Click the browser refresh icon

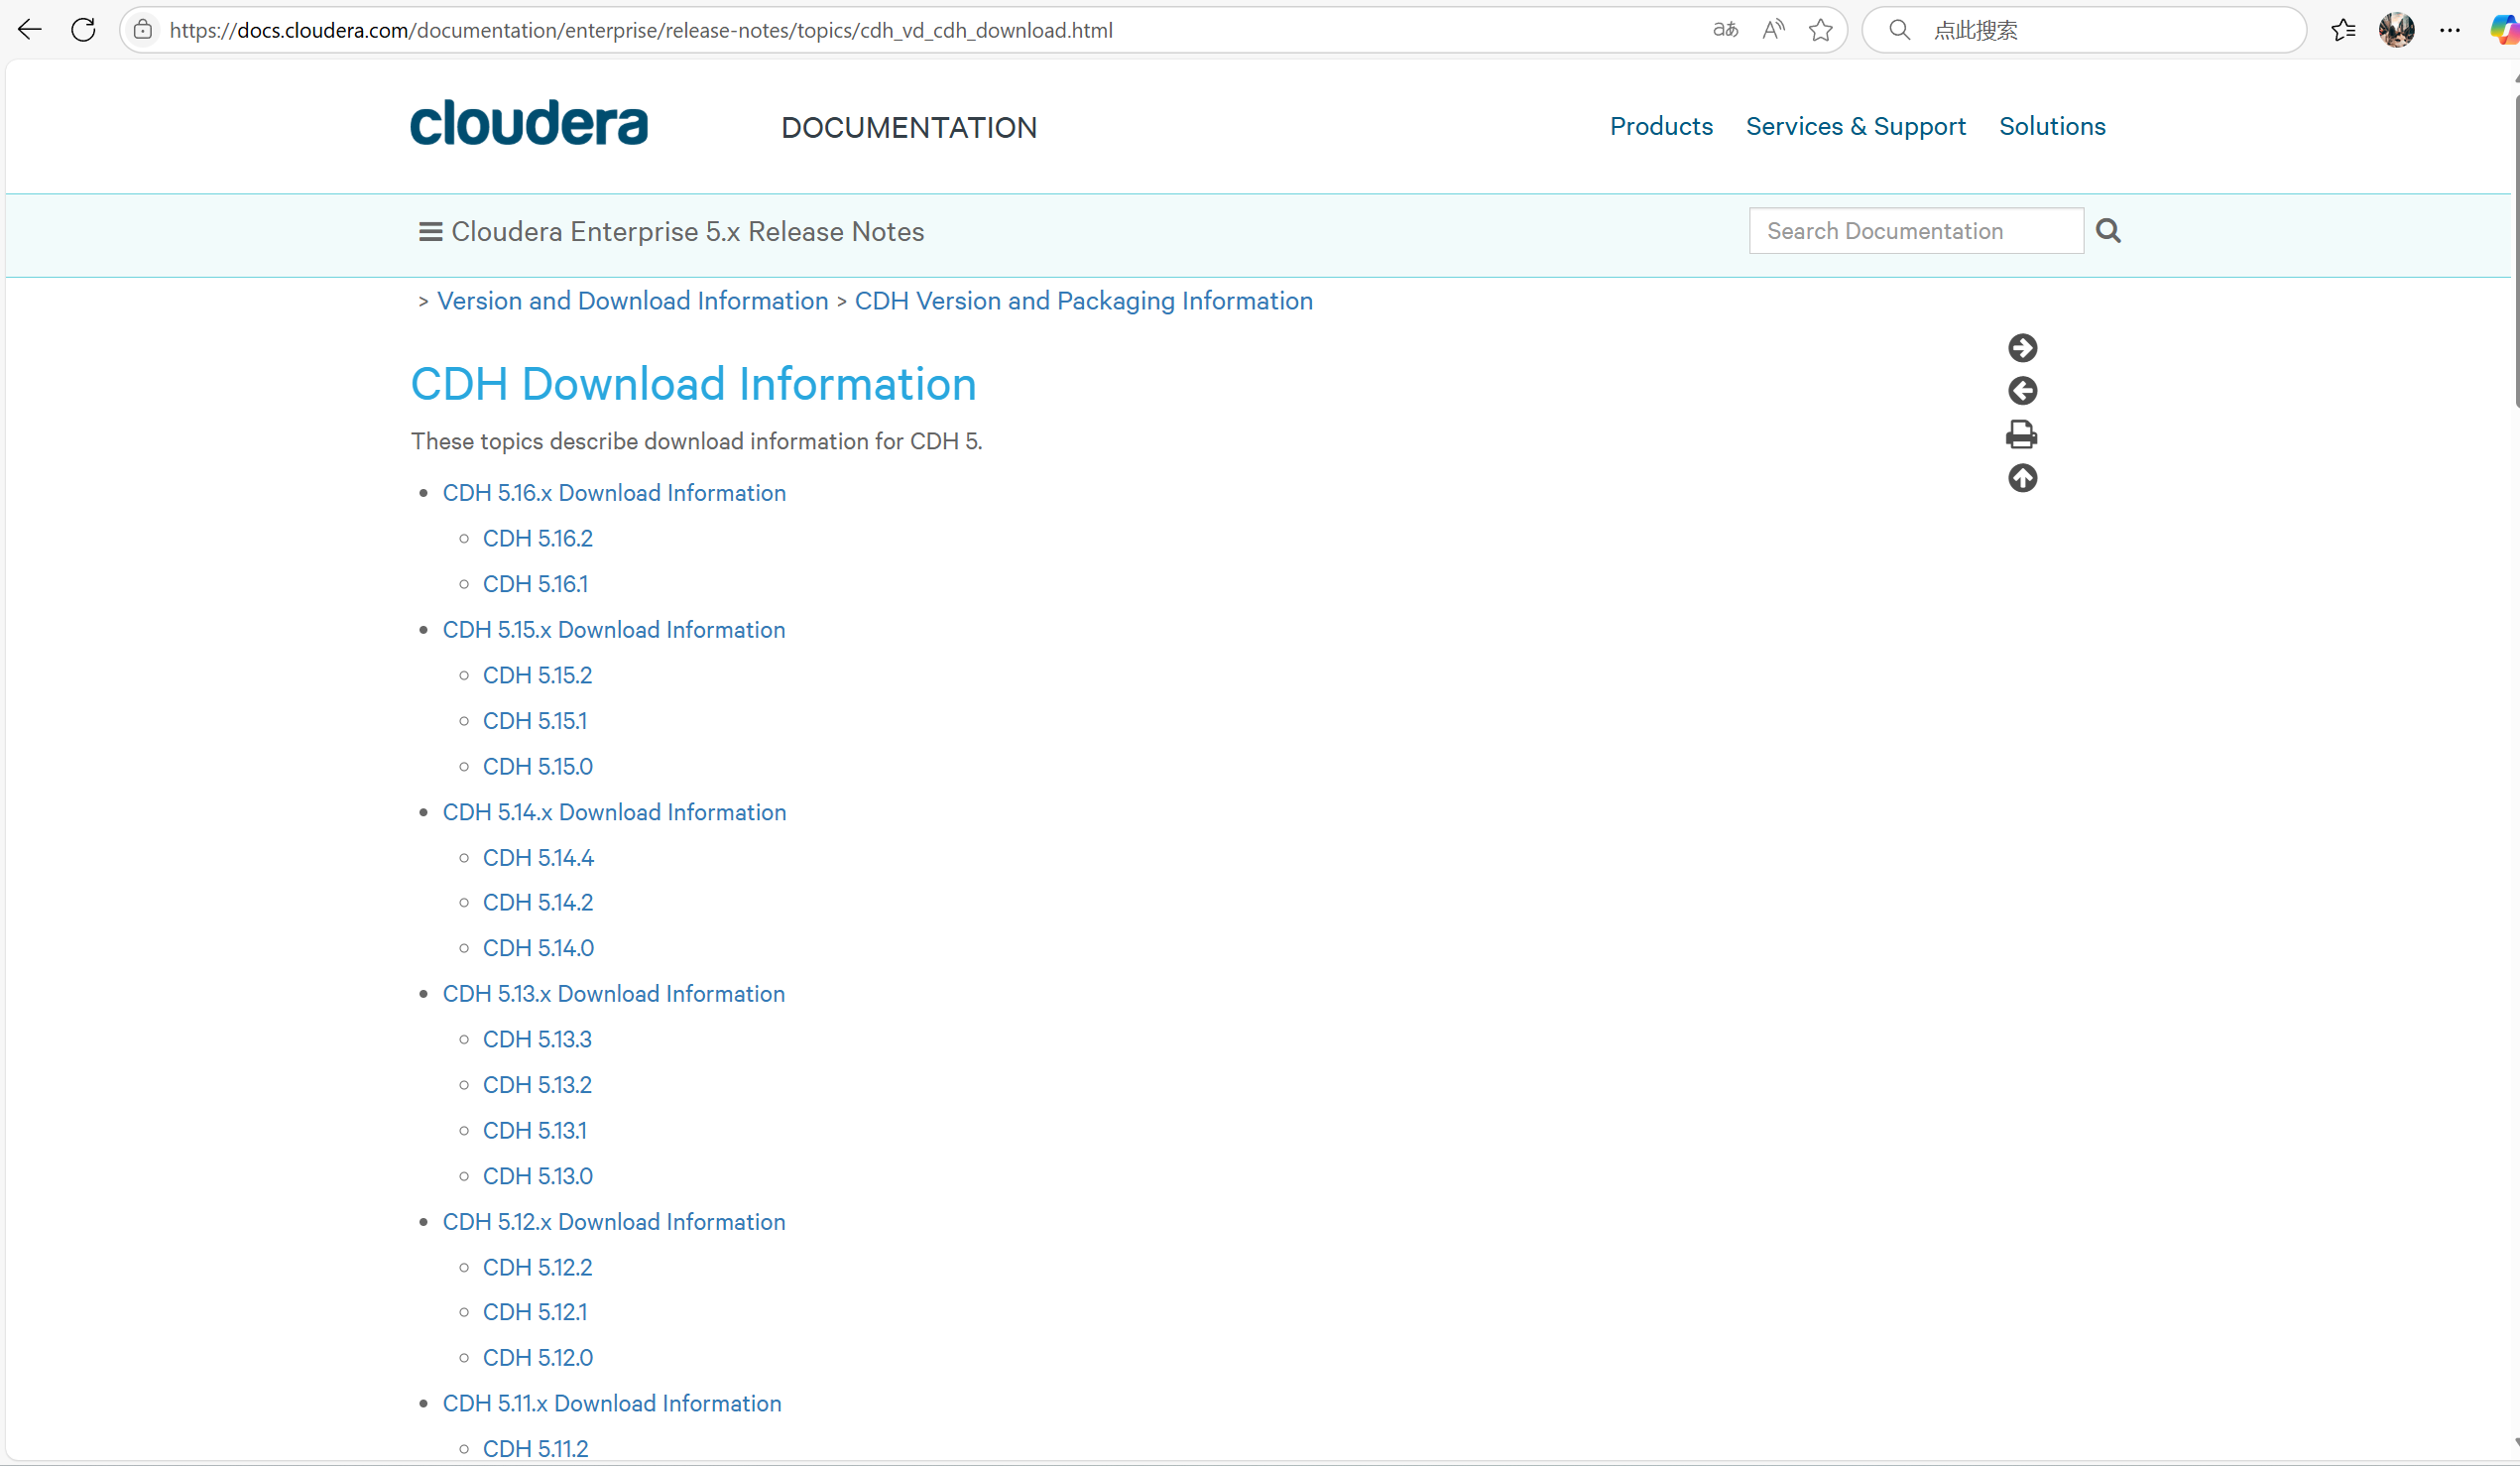point(83,30)
